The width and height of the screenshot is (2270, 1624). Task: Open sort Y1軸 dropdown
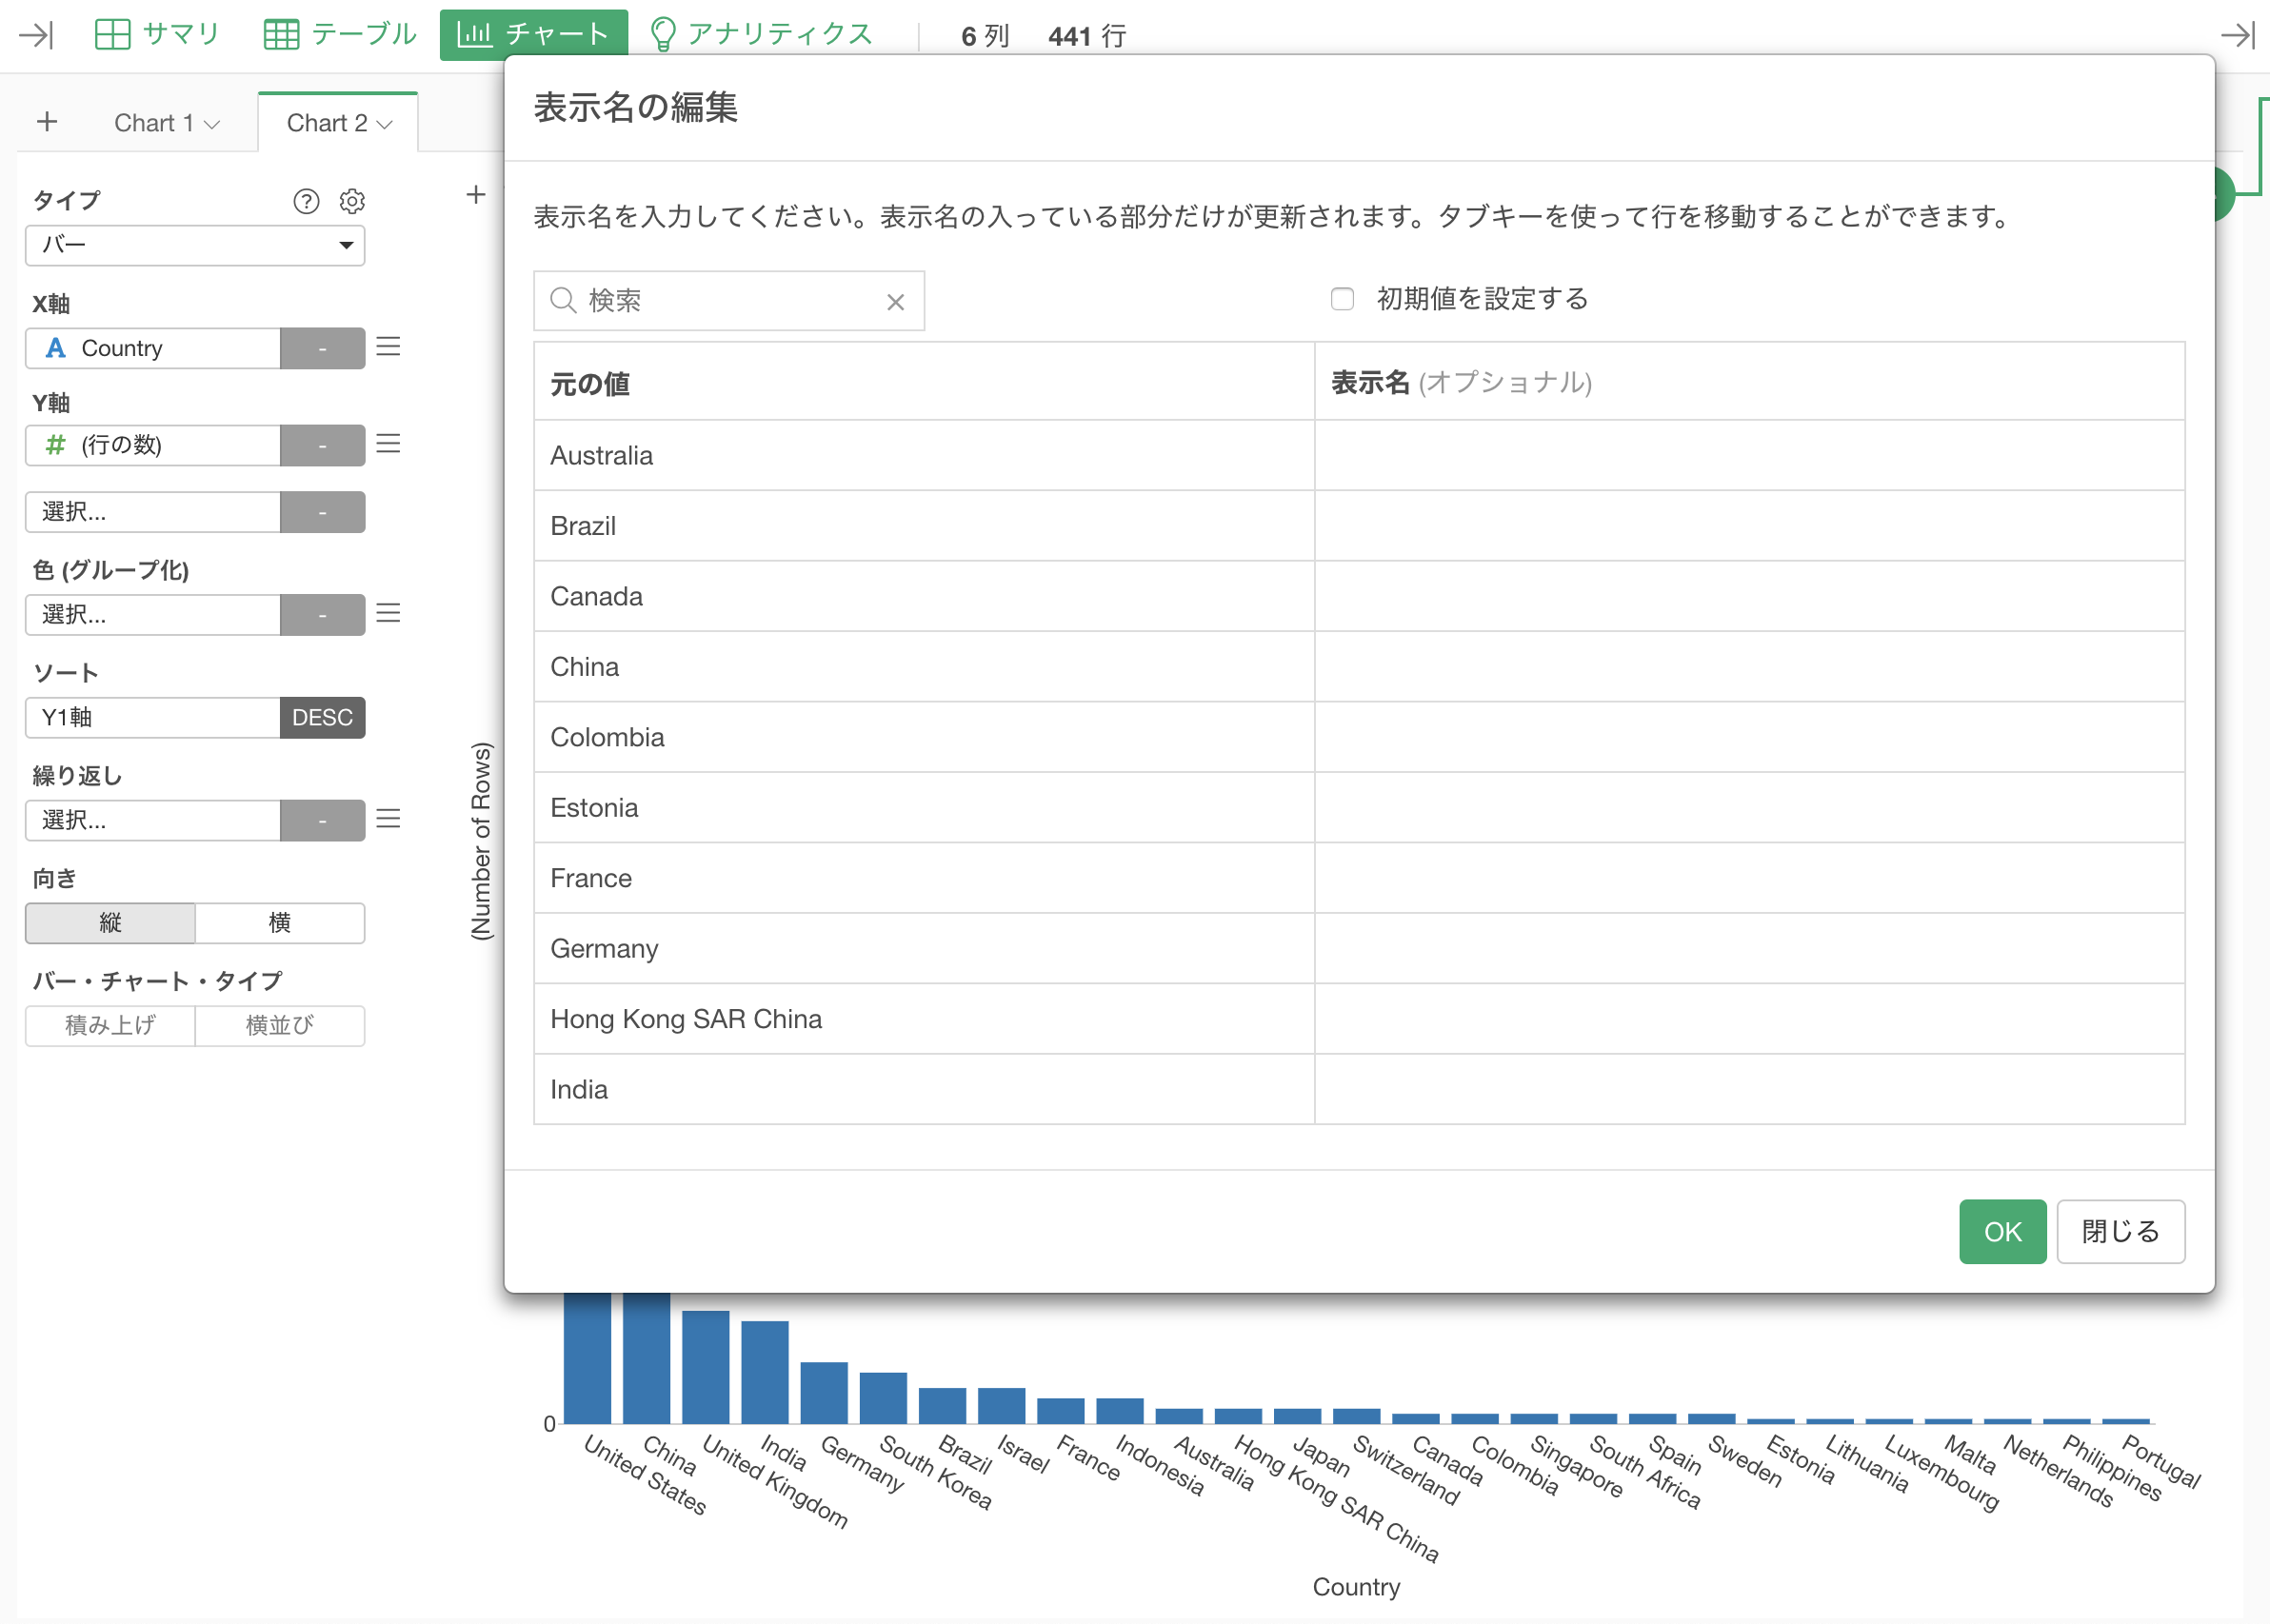click(153, 718)
